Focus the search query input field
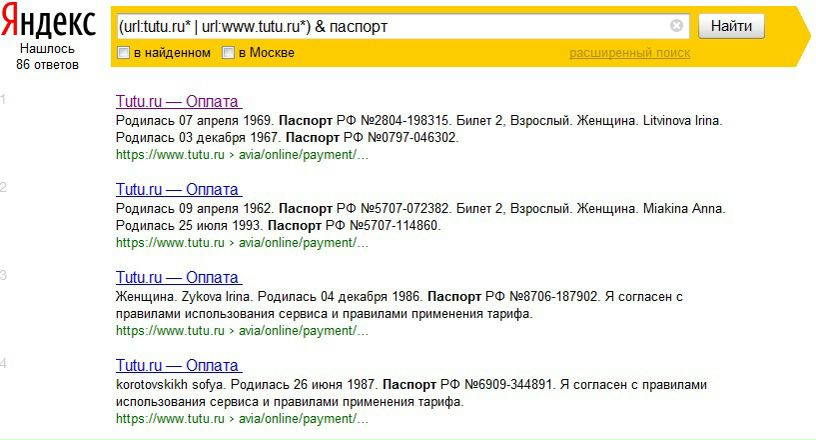Viewport: 816px width, 440px height. click(390, 26)
